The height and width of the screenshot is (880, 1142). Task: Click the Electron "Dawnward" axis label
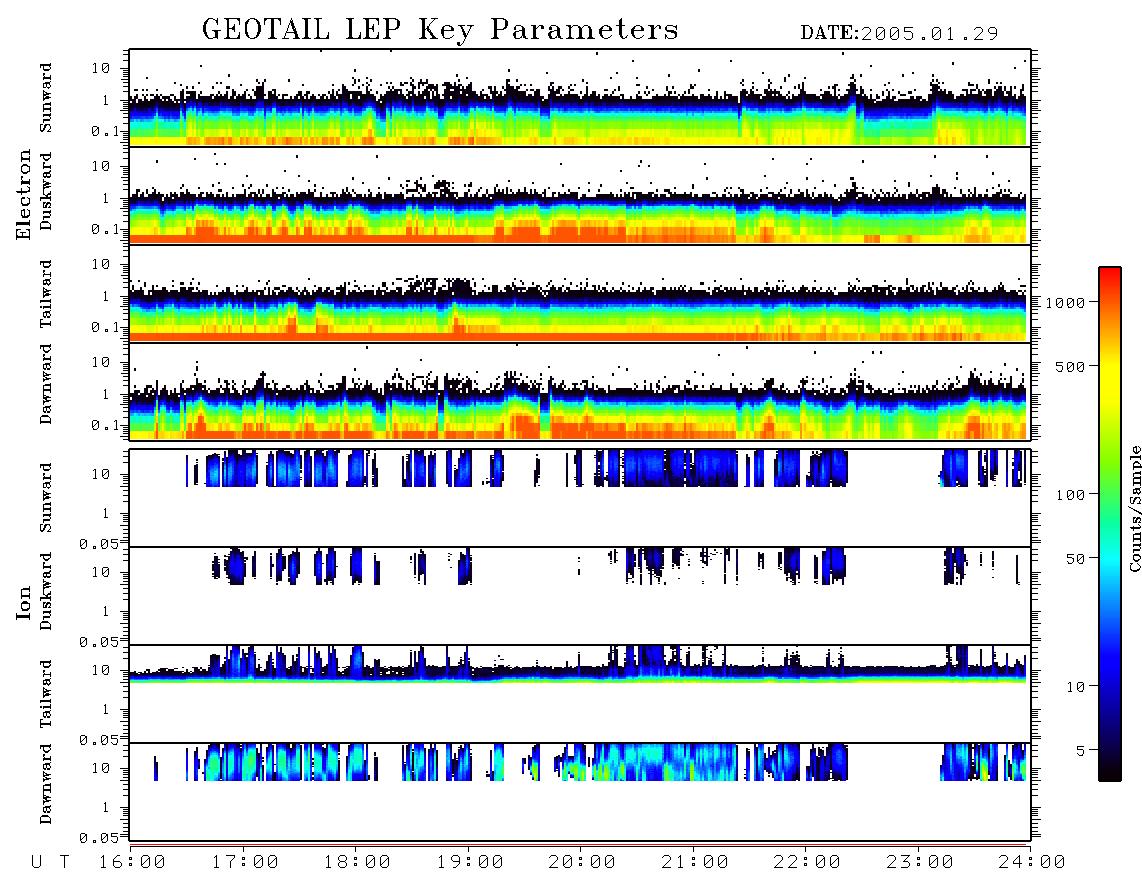click(46, 384)
